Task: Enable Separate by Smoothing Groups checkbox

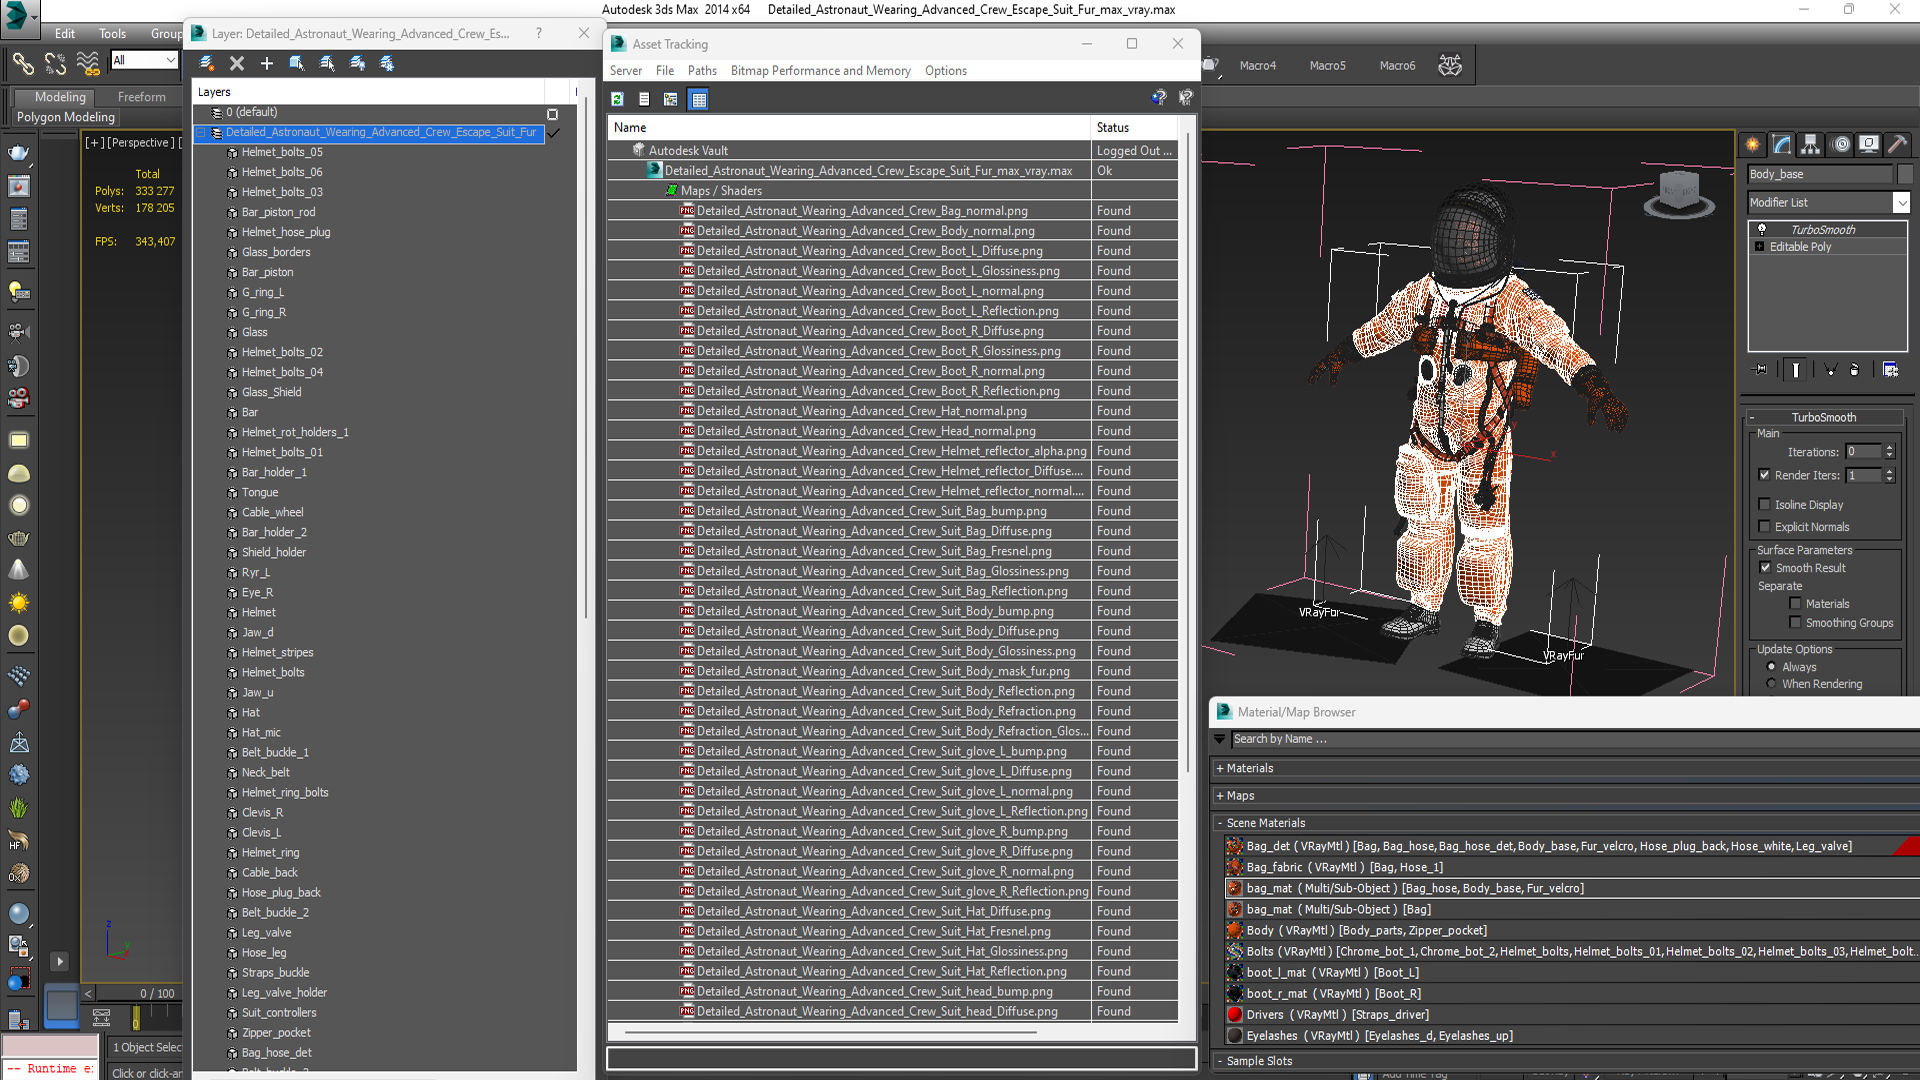Action: point(1795,623)
